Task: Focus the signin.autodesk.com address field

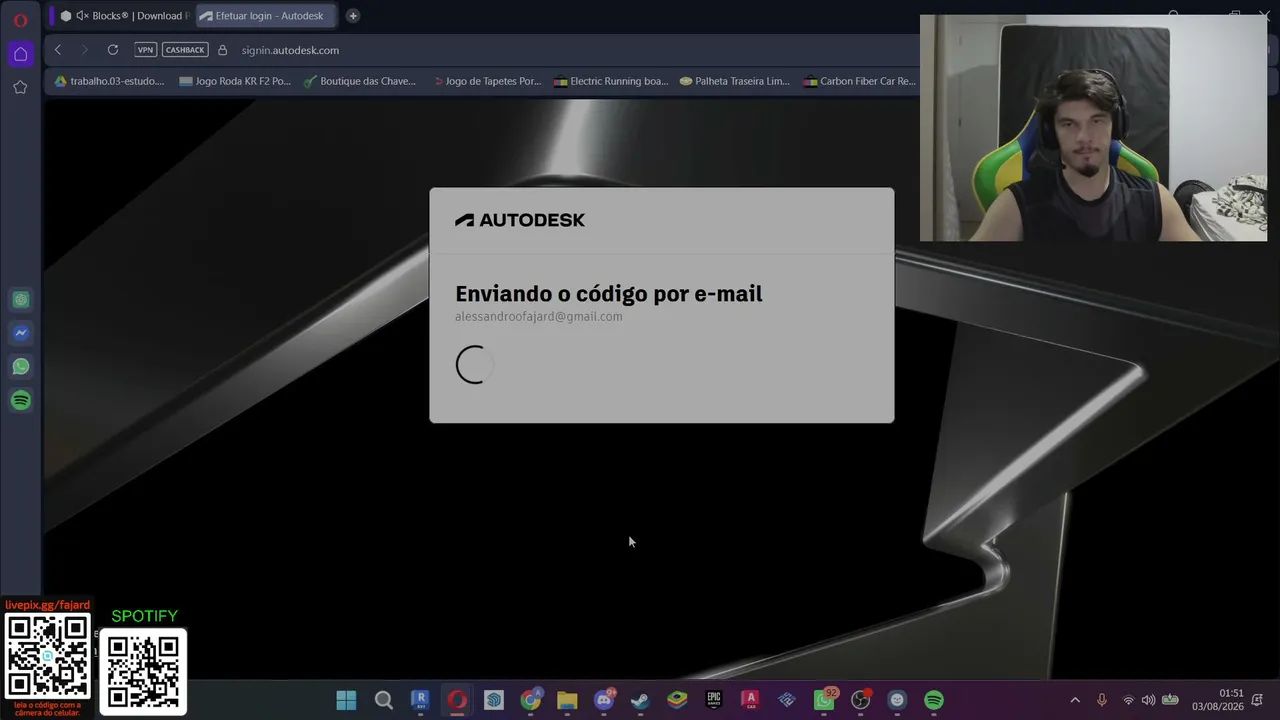Action: (x=290, y=50)
